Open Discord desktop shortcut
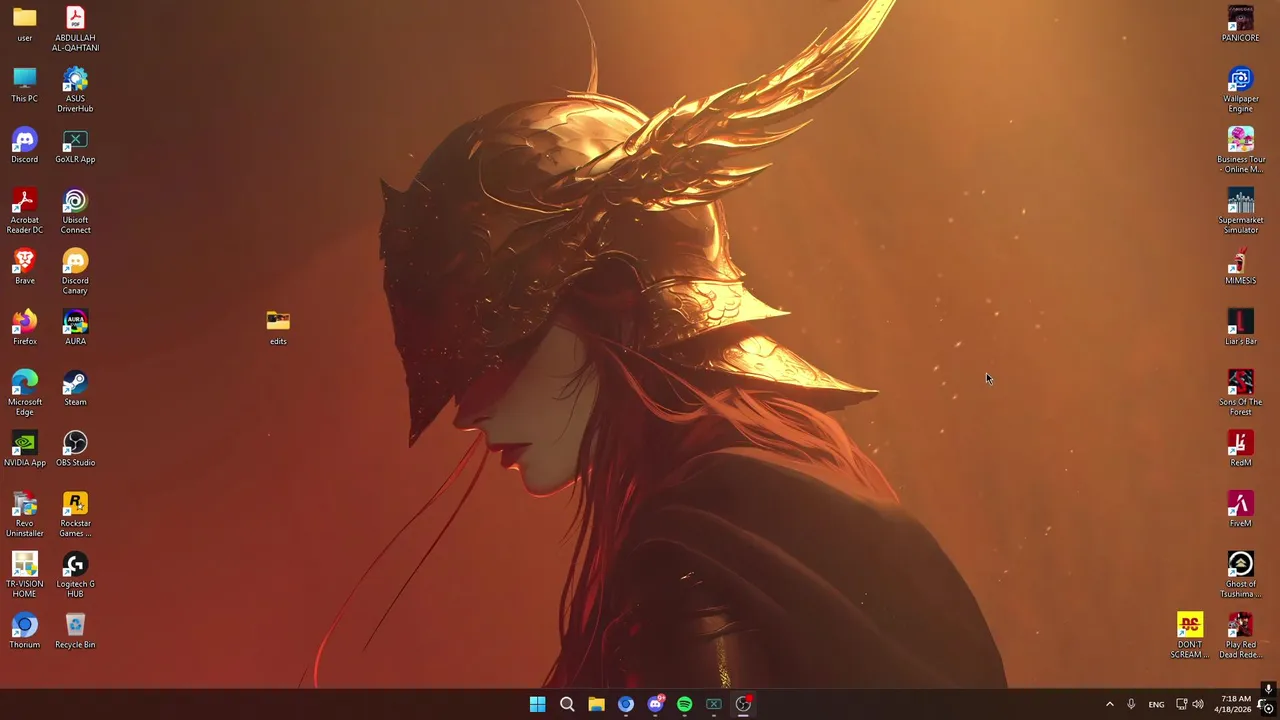The height and width of the screenshot is (720, 1280). (x=25, y=146)
